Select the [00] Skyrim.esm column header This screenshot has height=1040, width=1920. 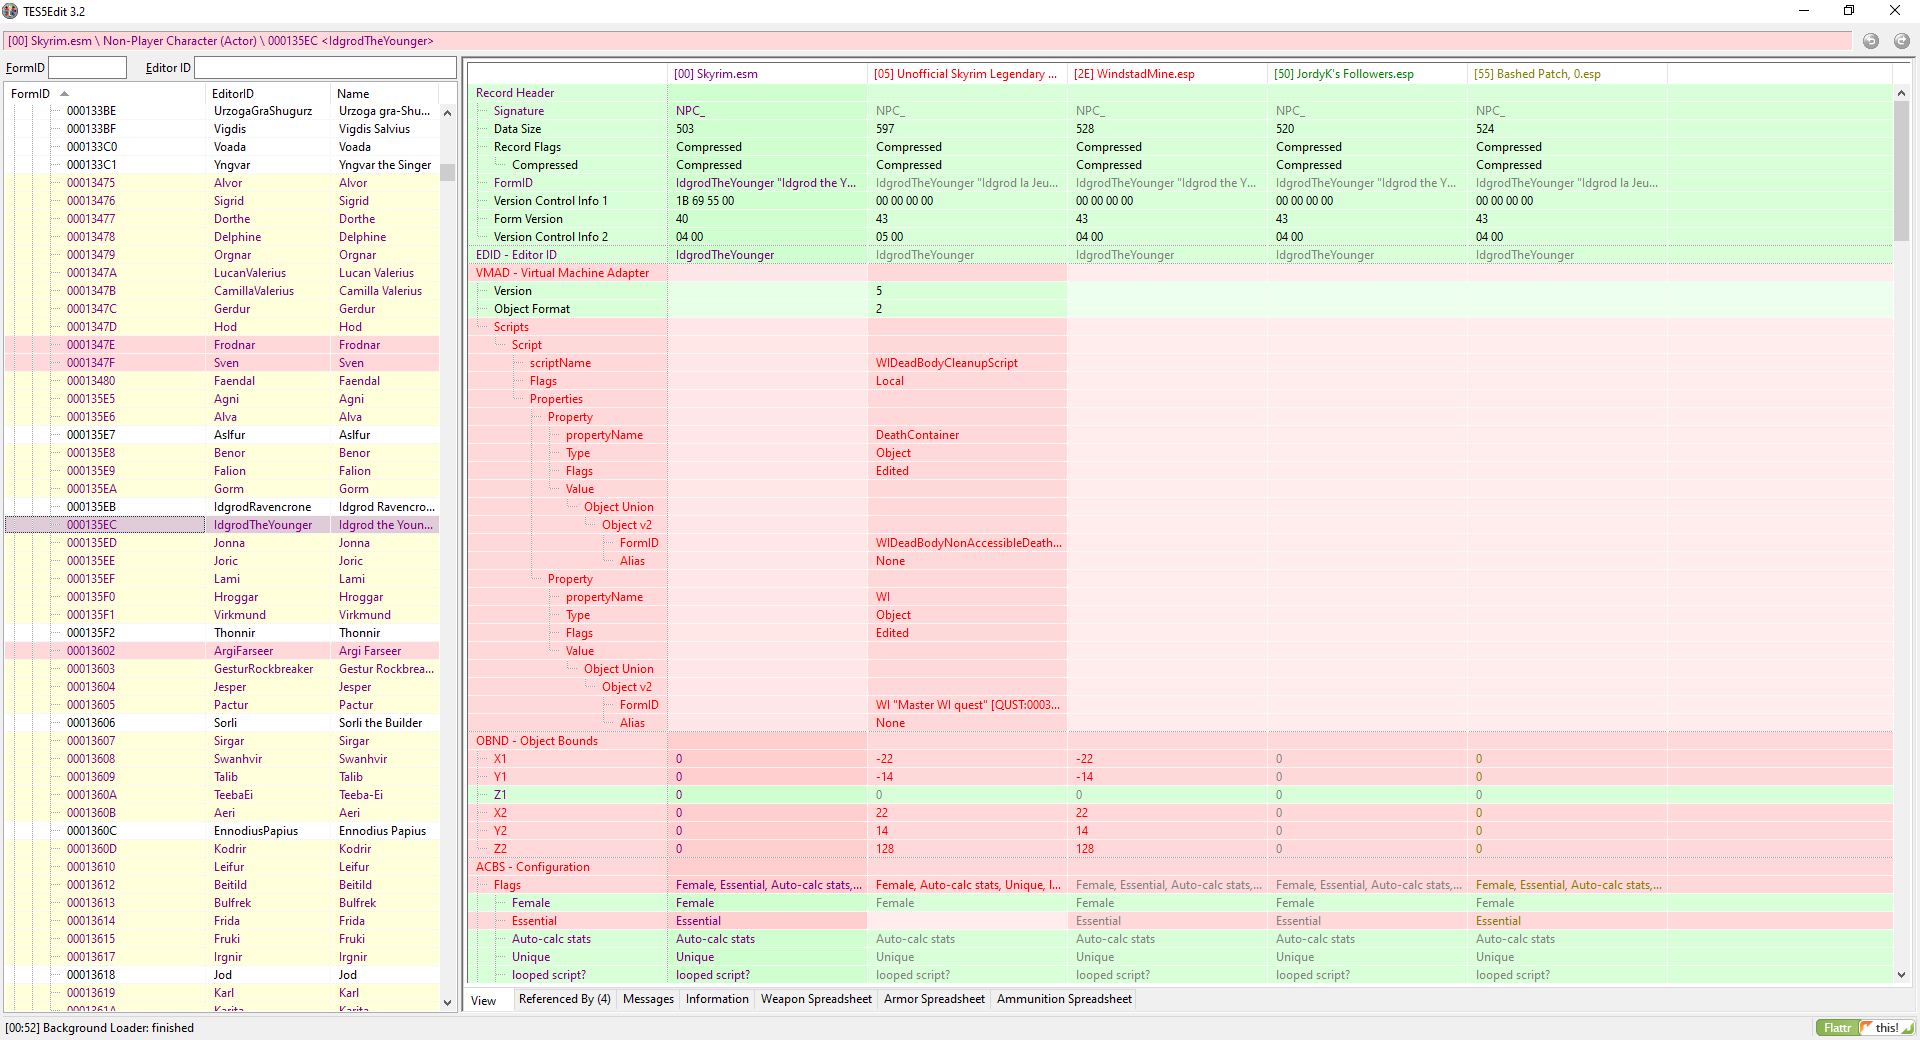click(x=767, y=74)
